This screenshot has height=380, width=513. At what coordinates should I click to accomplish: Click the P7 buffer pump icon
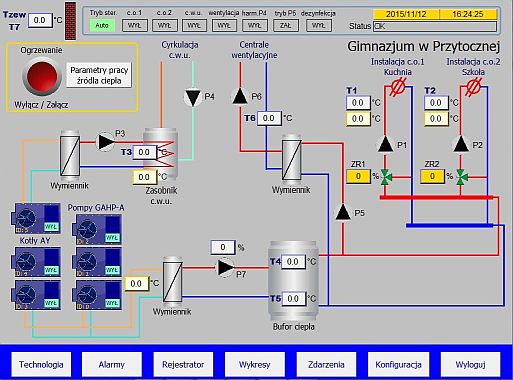click(226, 267)
